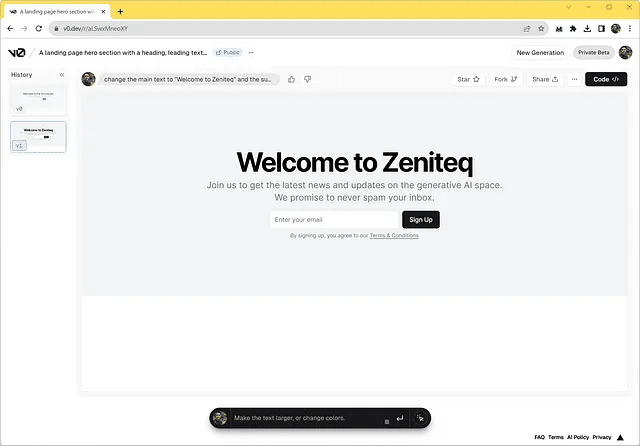Star this generation
The width and height of the screenshot is (640, 446).
468,79
